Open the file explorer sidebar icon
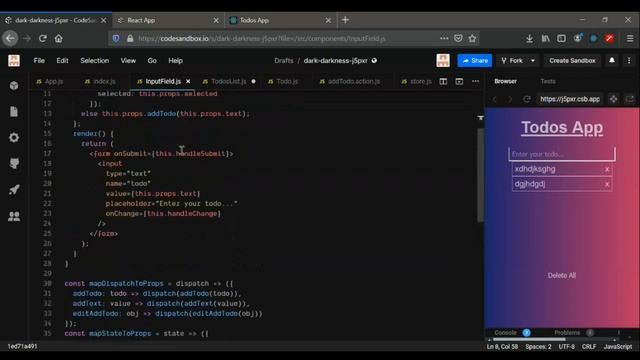 (x=14, y=111)
